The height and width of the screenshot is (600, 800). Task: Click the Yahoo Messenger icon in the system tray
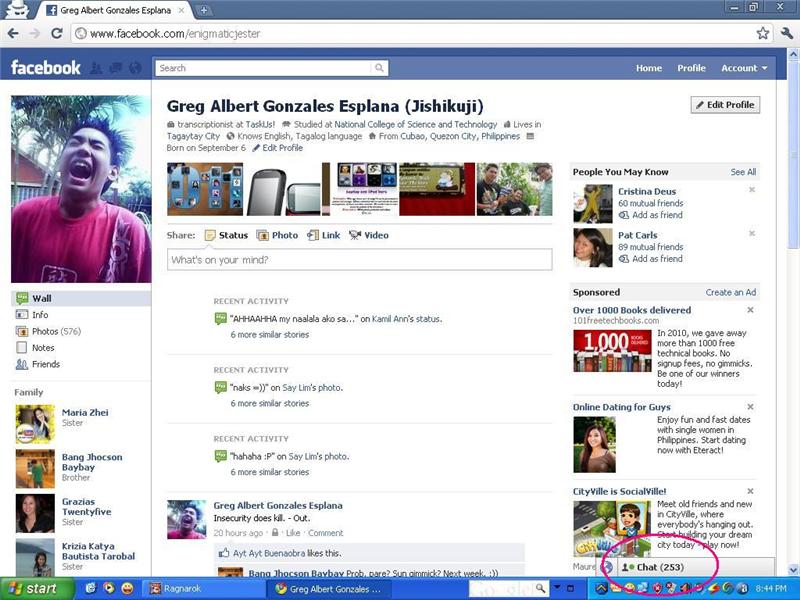(x=629, y=588)
